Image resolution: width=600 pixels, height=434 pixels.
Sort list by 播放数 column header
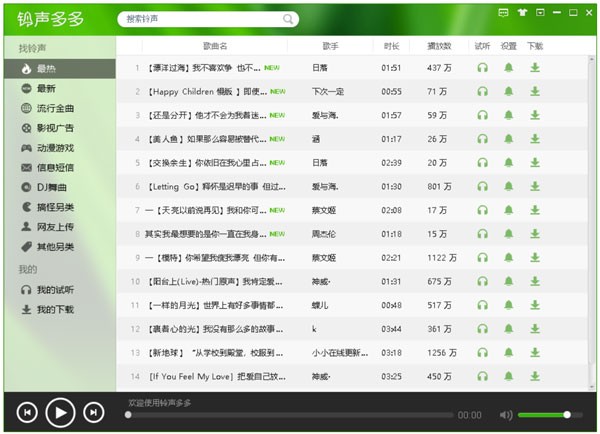(439, 46)
